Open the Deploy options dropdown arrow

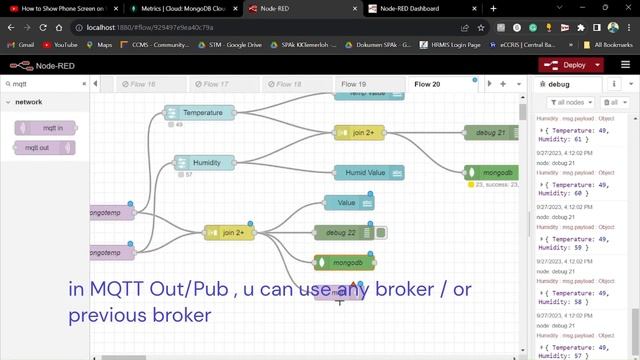(x=598, y=65)
